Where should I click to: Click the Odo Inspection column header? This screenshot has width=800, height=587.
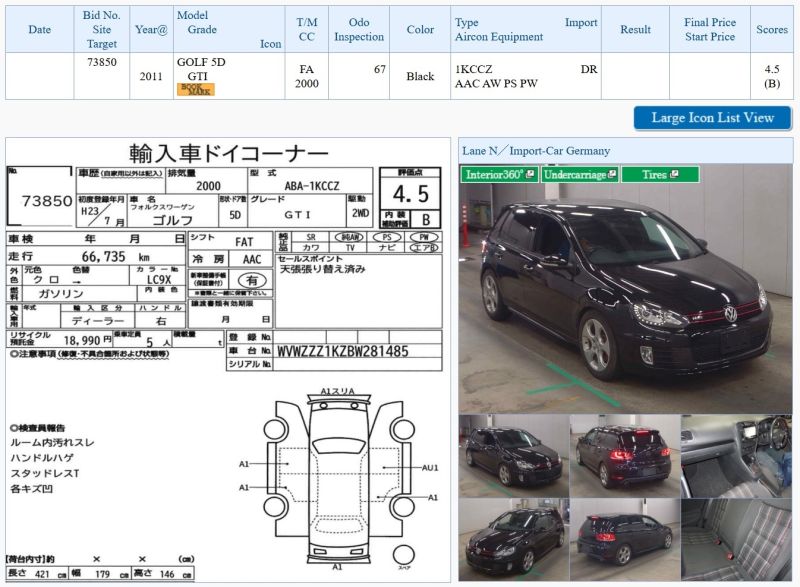click(359, 30)
